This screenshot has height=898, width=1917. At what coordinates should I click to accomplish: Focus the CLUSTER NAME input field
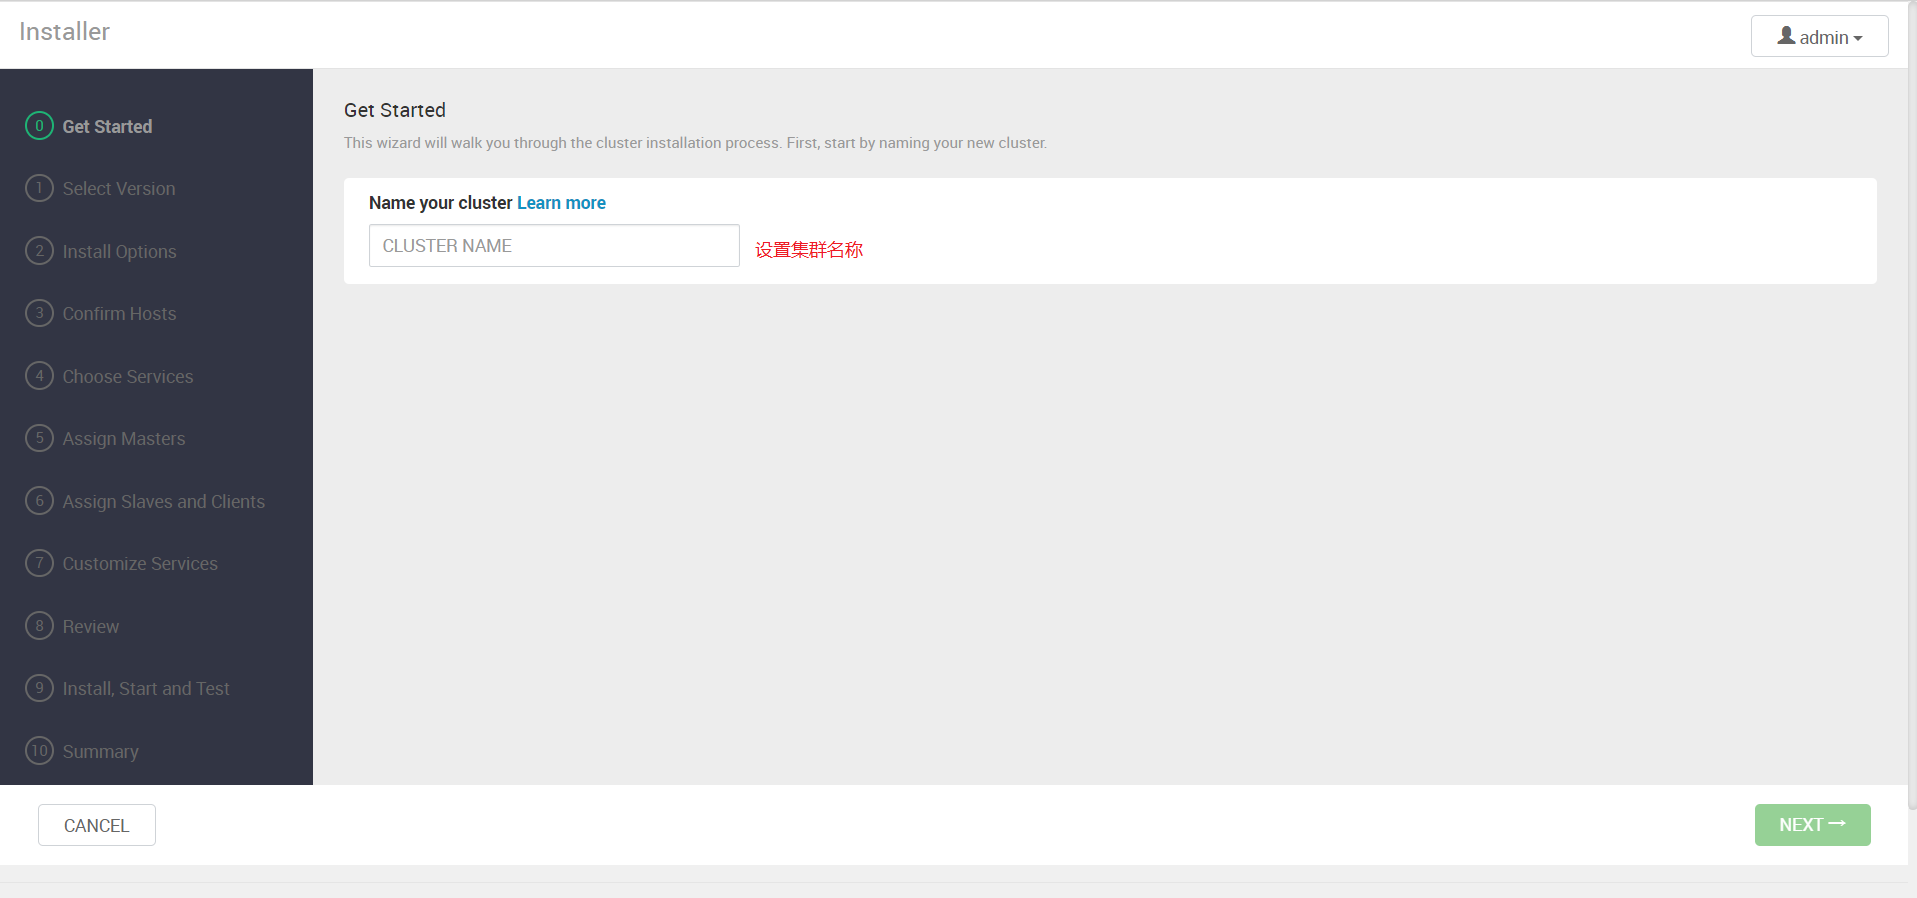554,245
